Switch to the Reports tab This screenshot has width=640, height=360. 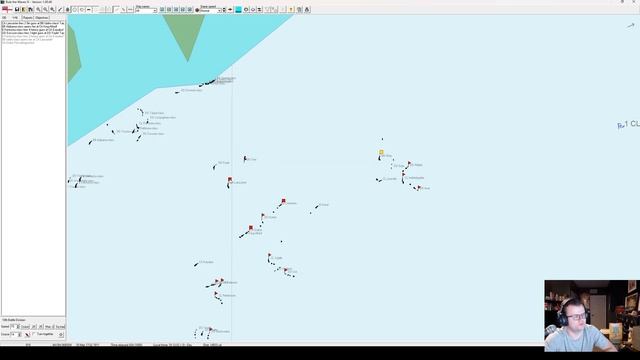(27, 18)
